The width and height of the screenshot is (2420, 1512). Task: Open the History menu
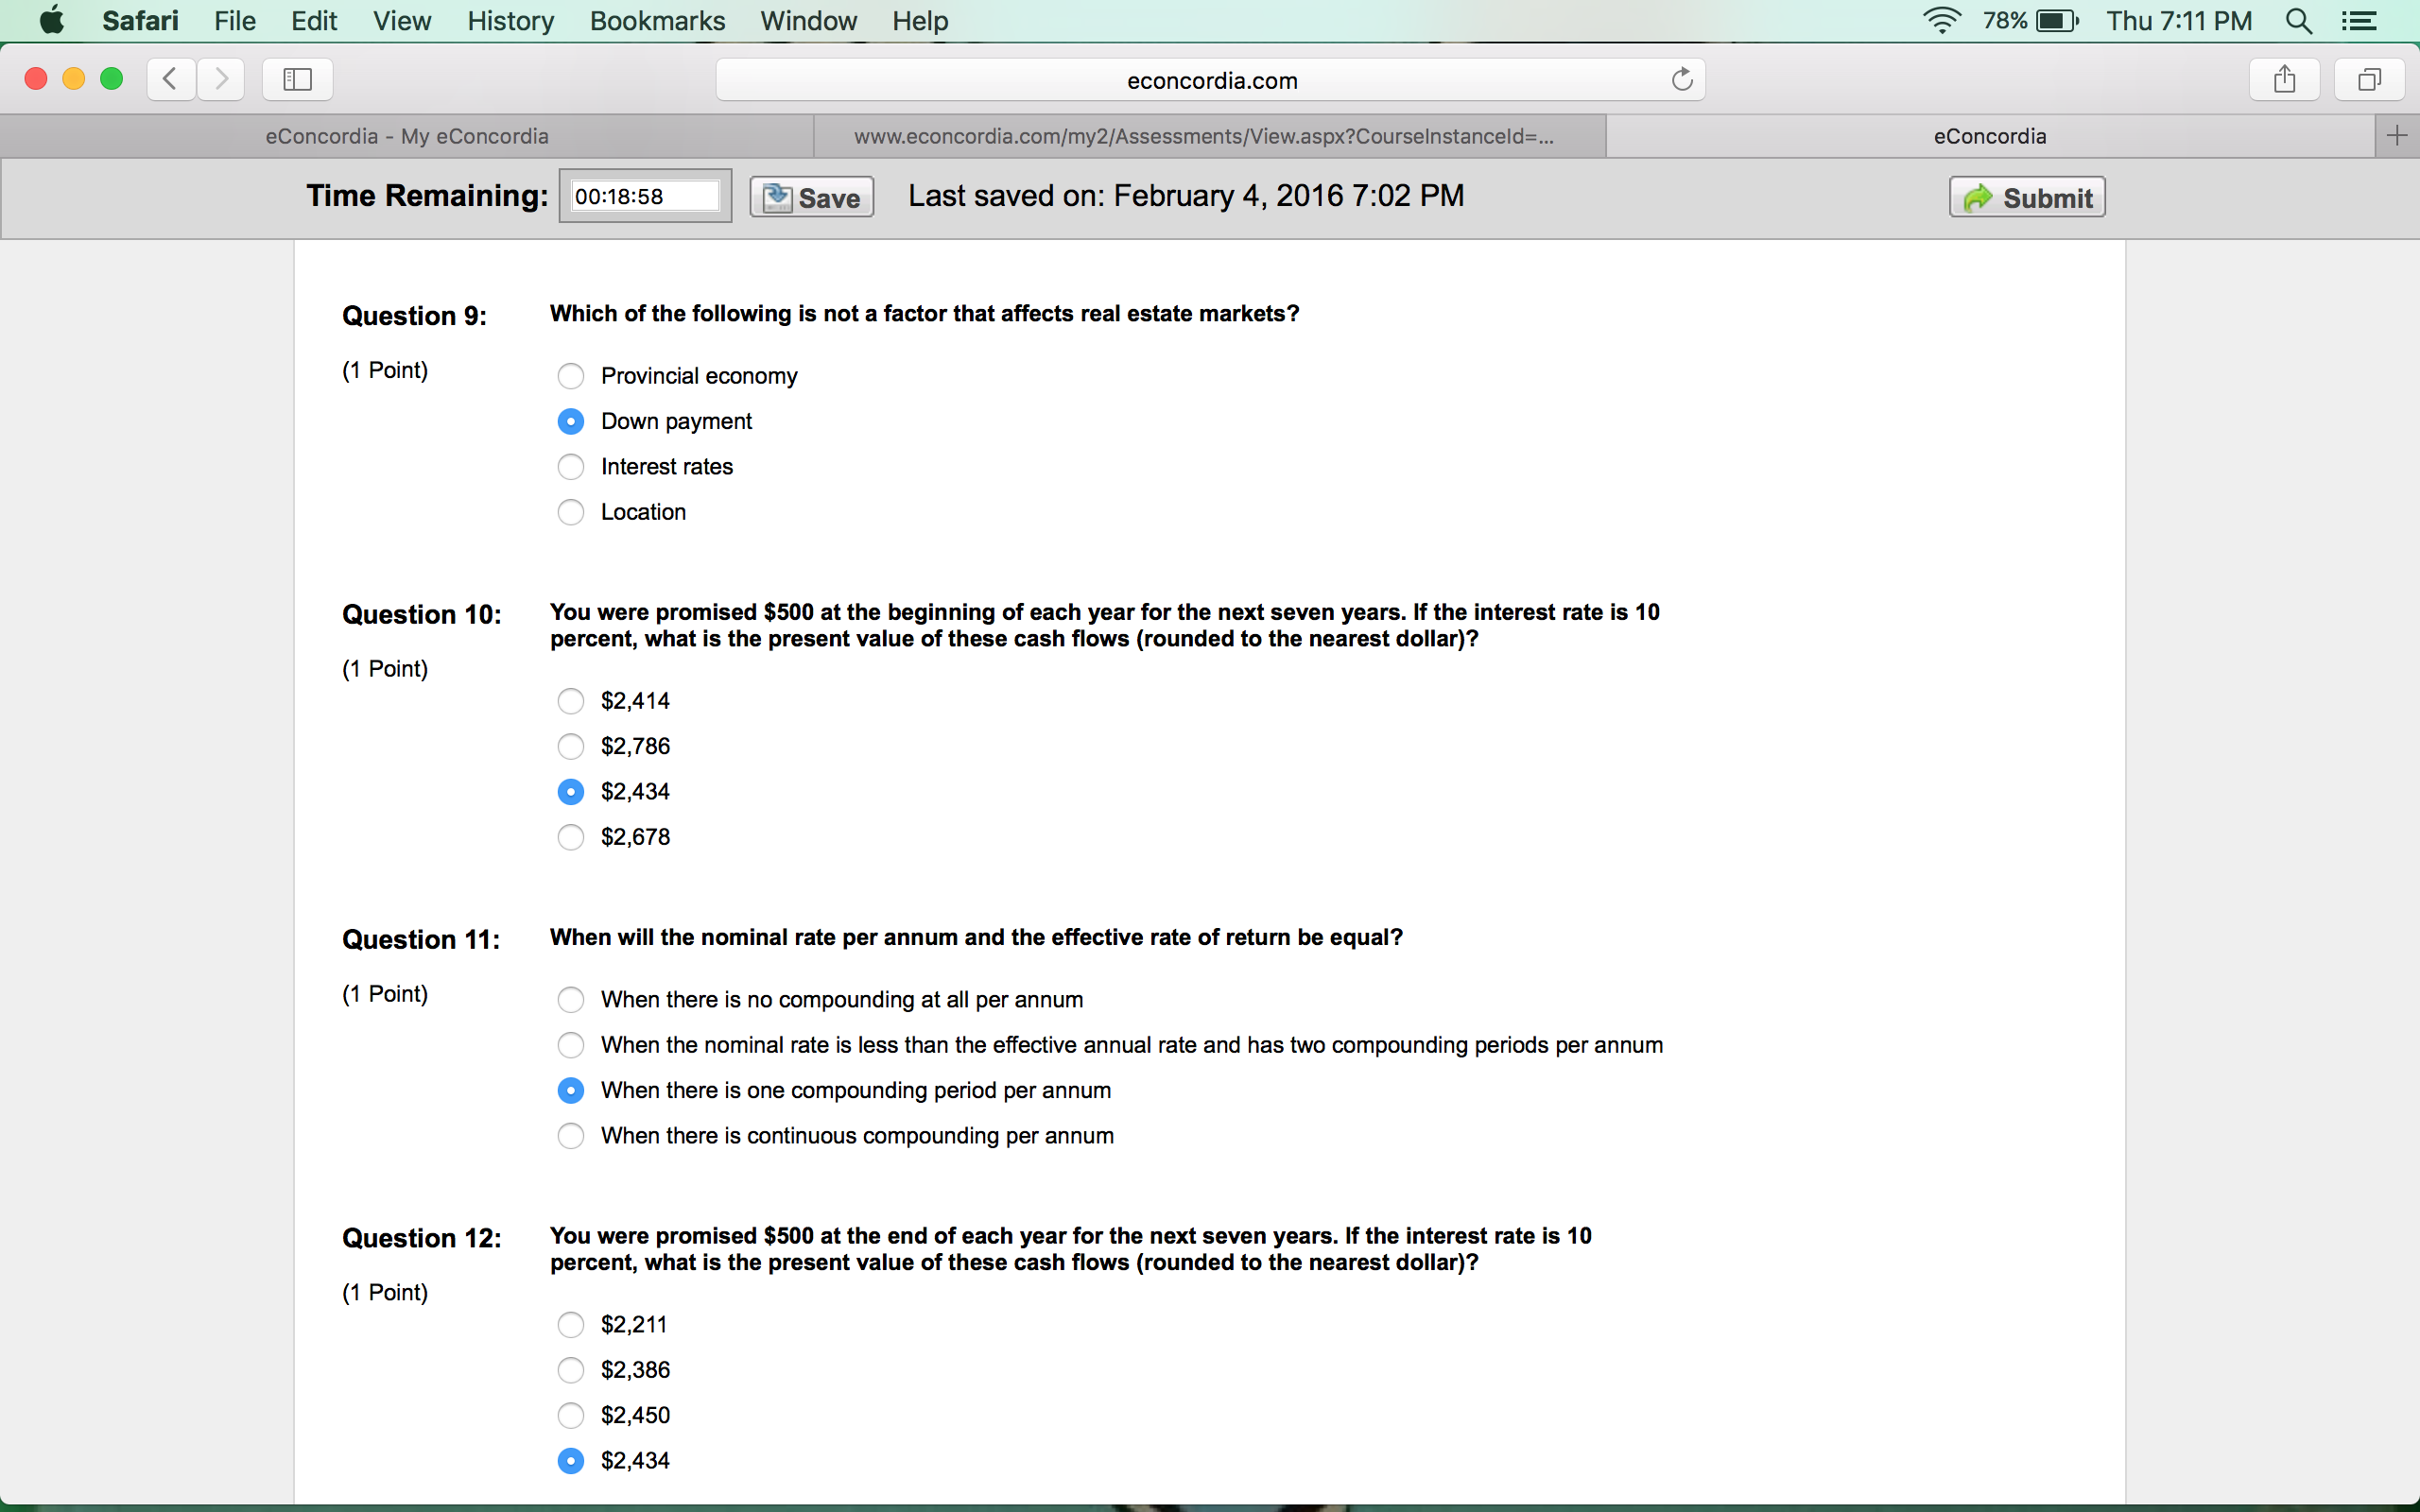pyautogui.click(x=510, y=21)
